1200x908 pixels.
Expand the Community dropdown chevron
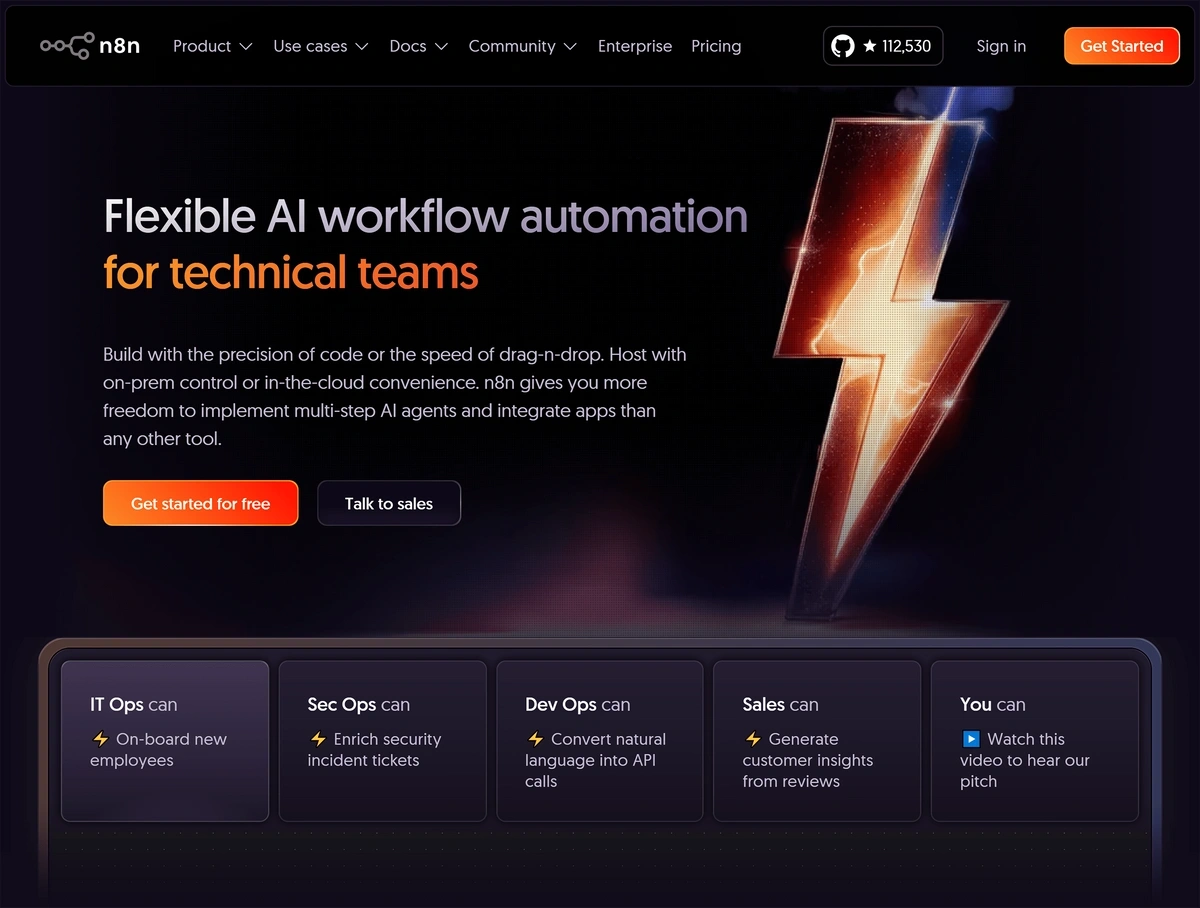point(570,47)
